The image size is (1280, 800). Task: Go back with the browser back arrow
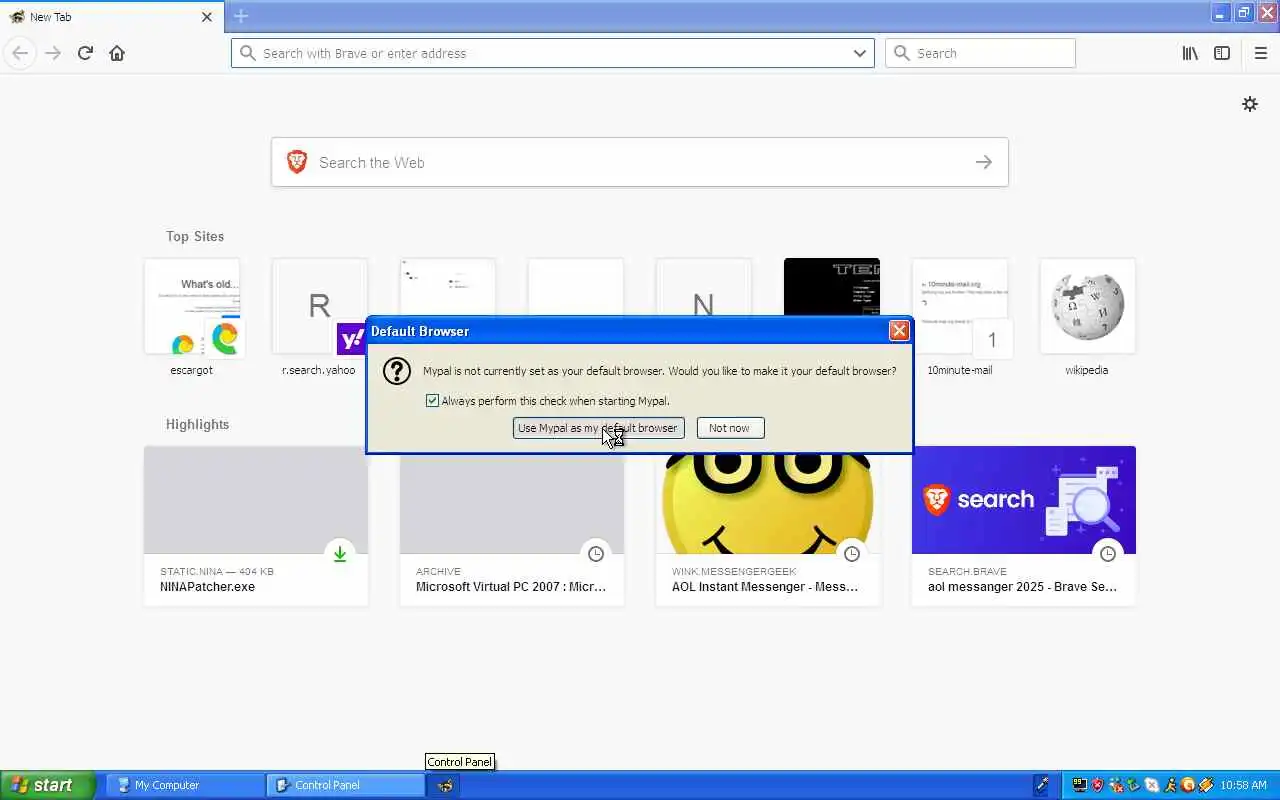(x=19, y=53)
